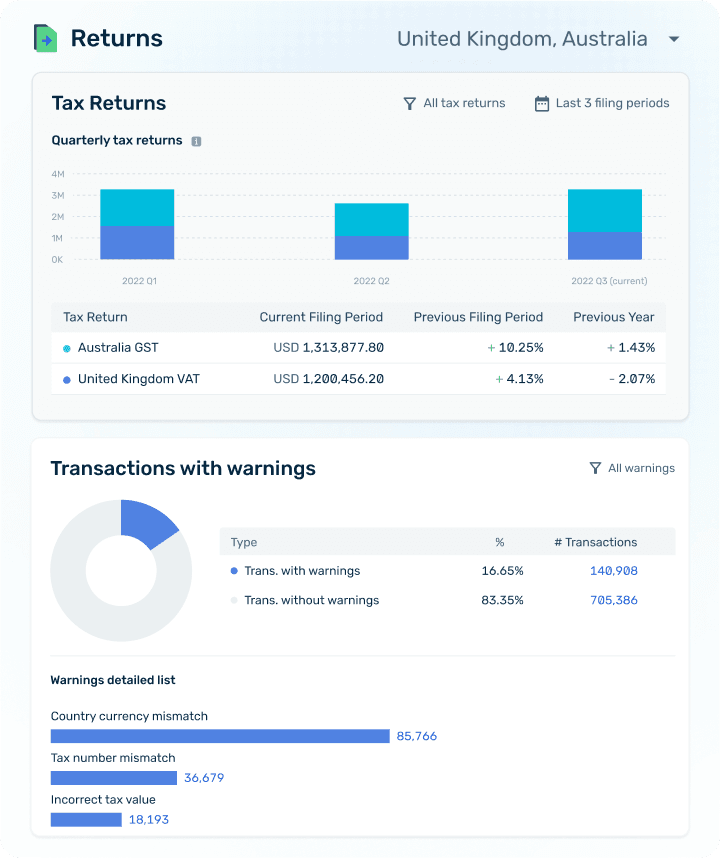Click the 2022 Q1 blue bar segment
The image size is (720, 858).
137,242
